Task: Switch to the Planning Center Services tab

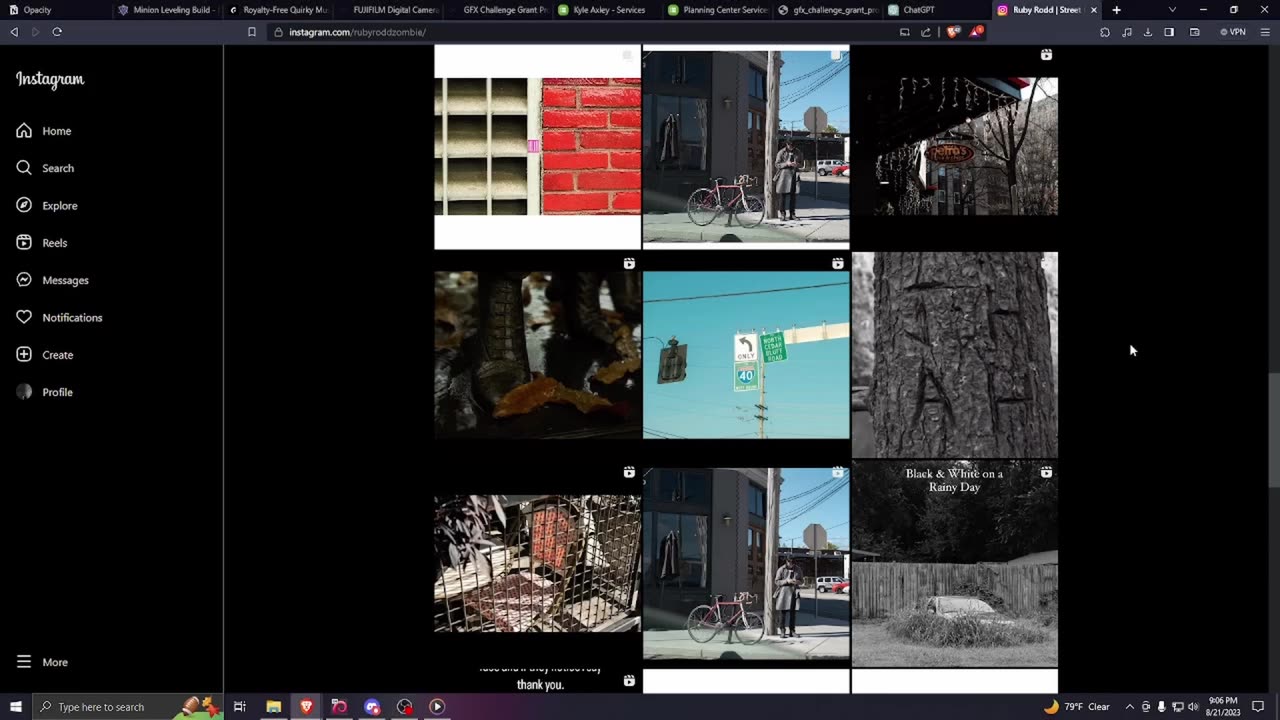Action: tap(717, 10)
